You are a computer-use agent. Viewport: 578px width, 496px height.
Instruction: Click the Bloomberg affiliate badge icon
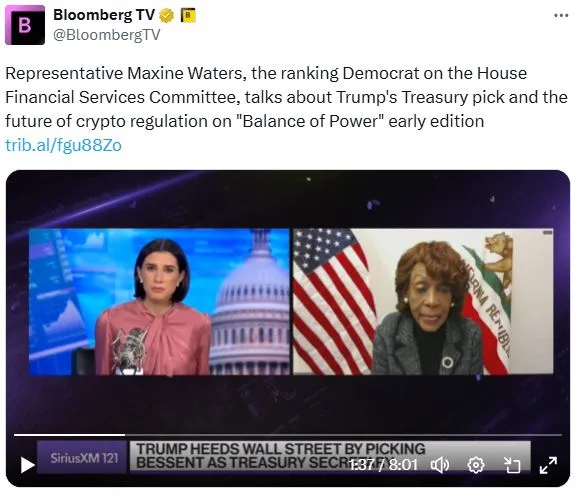coord(188,15)
